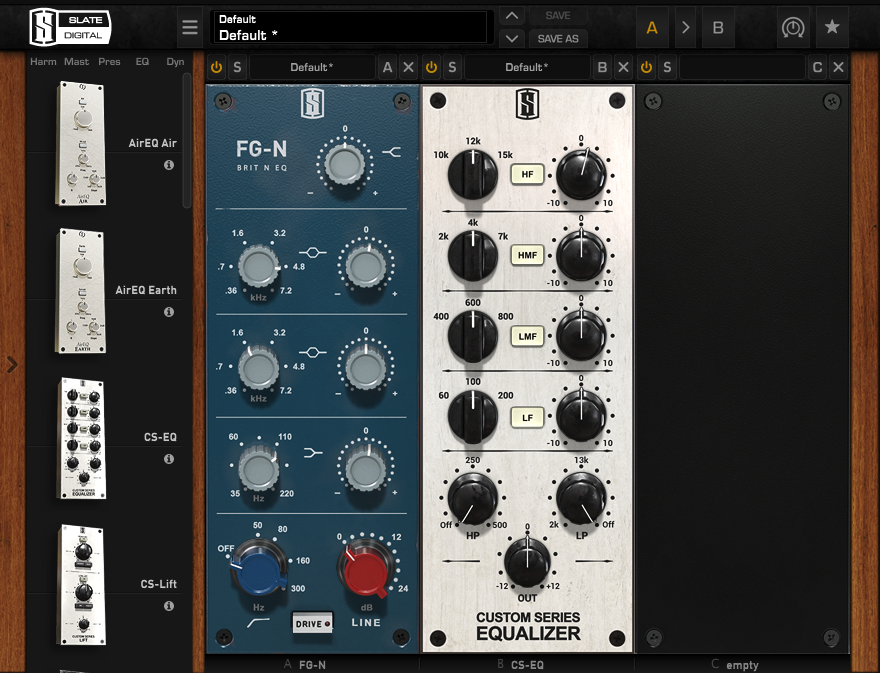Open the dial icon in top bar
This screenshot has width=882, height=673.
pos(793,27)
